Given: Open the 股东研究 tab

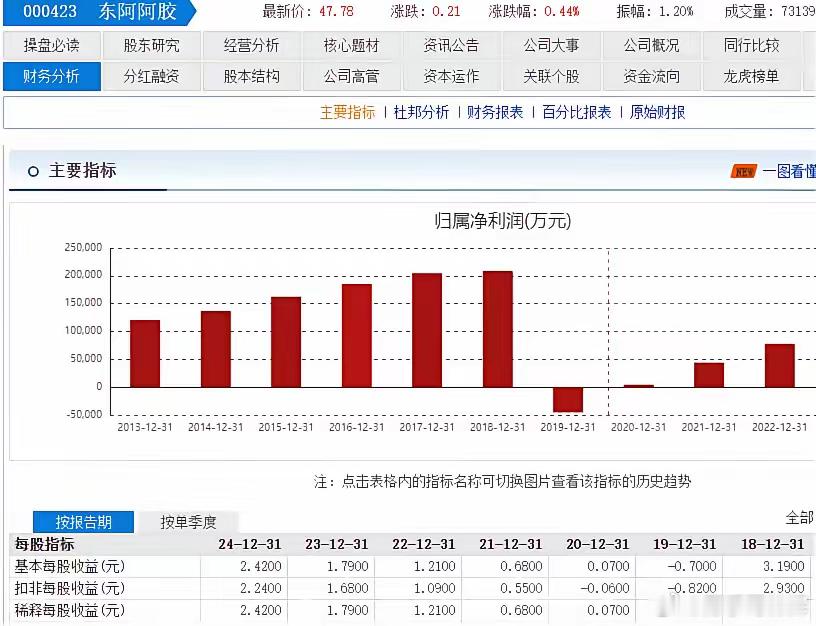Looking at the screenshot, I should click(x=151, y=46).
